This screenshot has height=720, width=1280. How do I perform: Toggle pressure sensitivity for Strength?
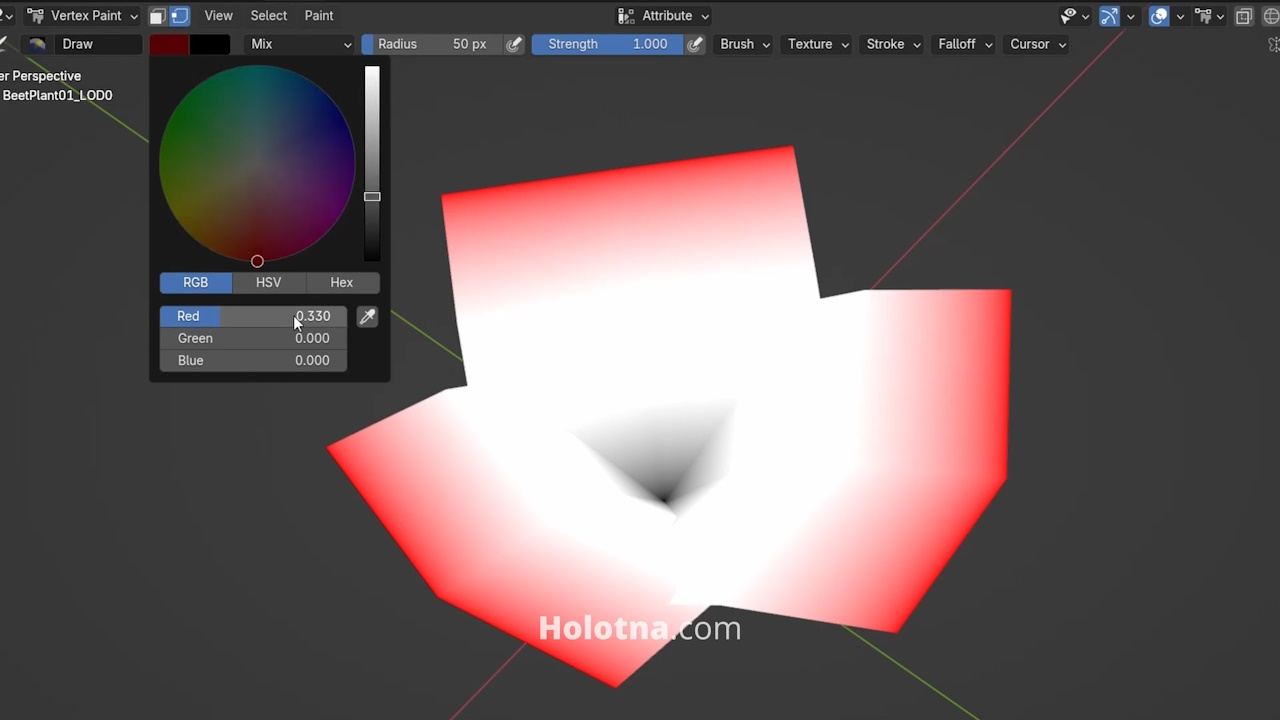click(x=695, y=44)
